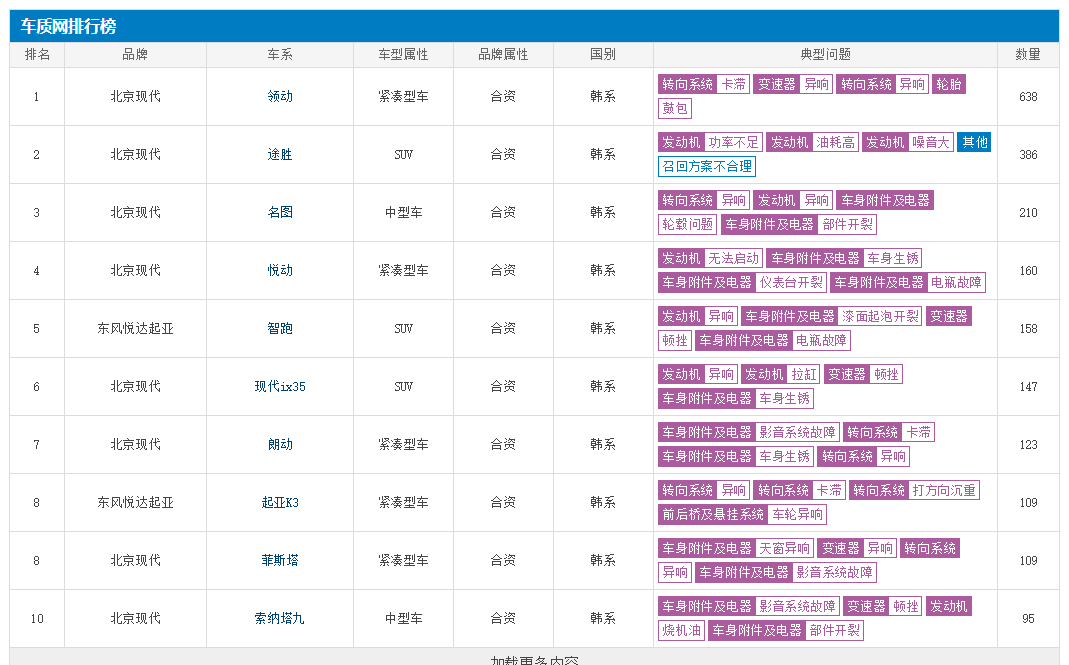Click 紧凑型车 in the 朗动 row
The image size is (1069, 665).
click(x=403, y=445)
